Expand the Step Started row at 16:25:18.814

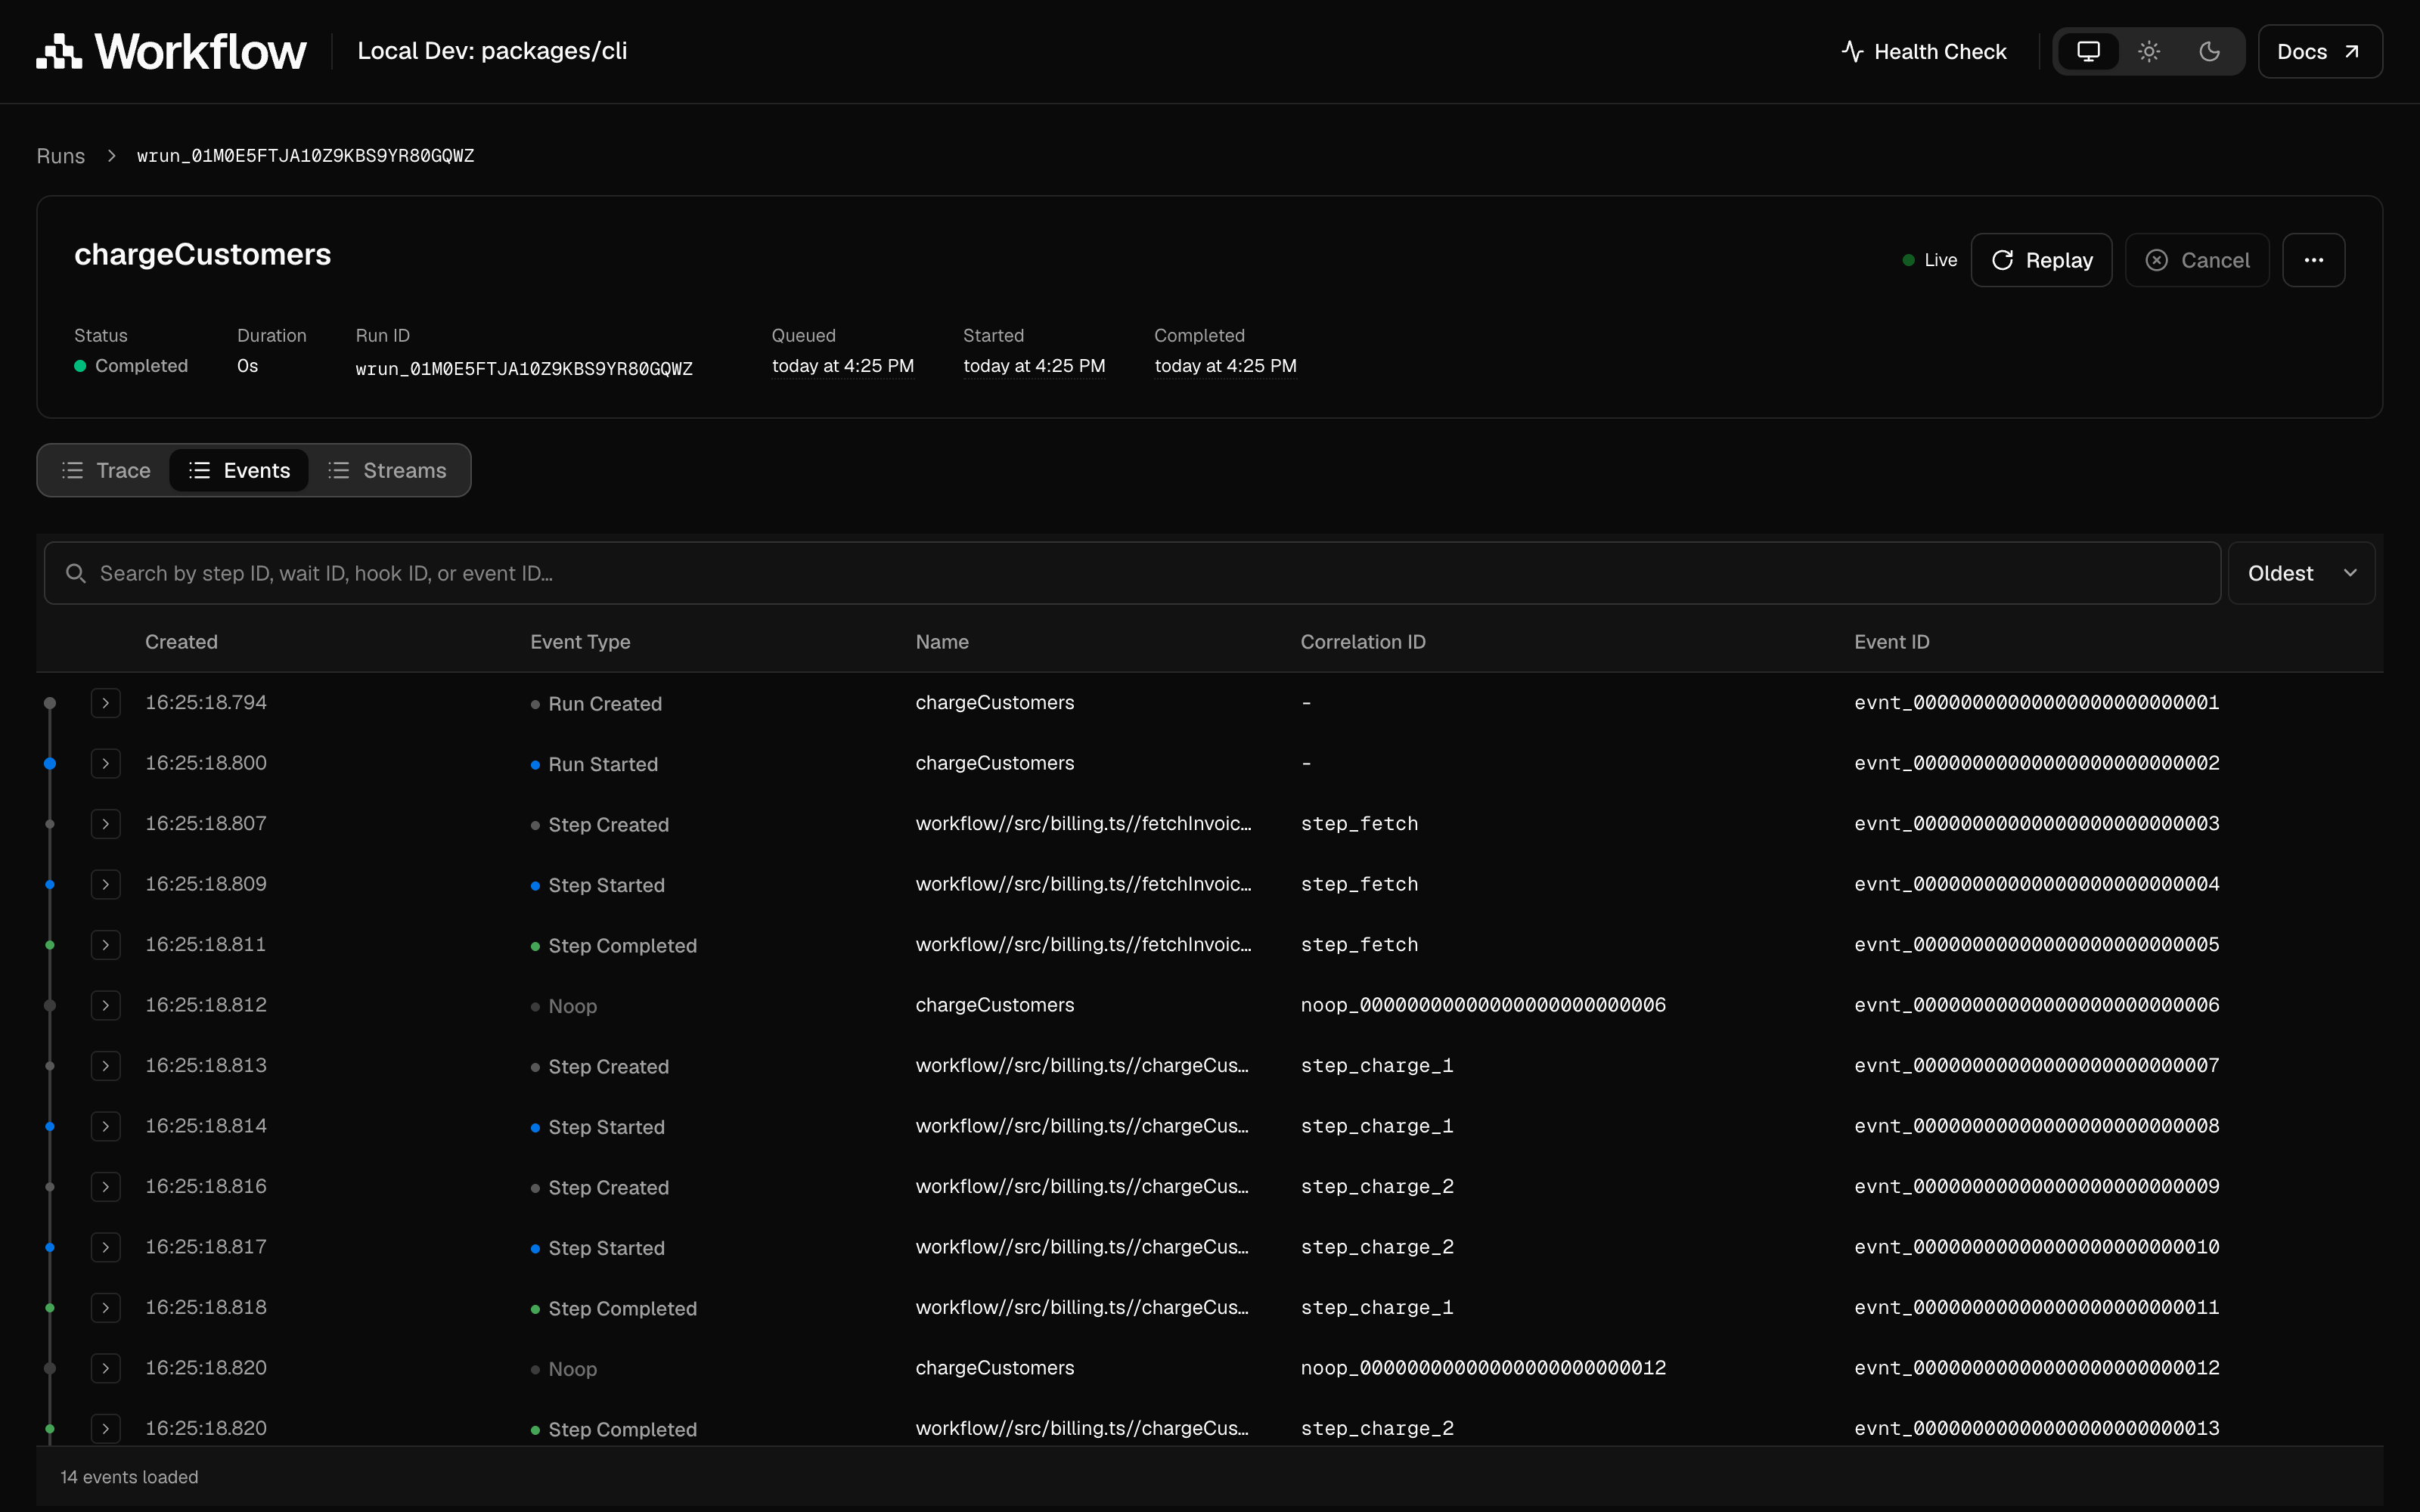[x=105, y=1126]
